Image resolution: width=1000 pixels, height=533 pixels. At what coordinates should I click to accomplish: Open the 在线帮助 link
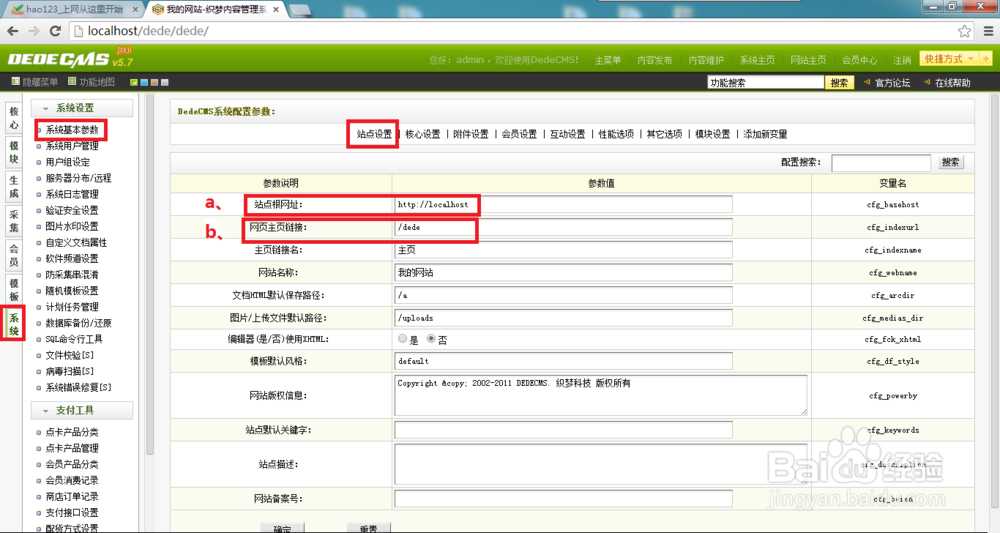(x=952, y=83)
